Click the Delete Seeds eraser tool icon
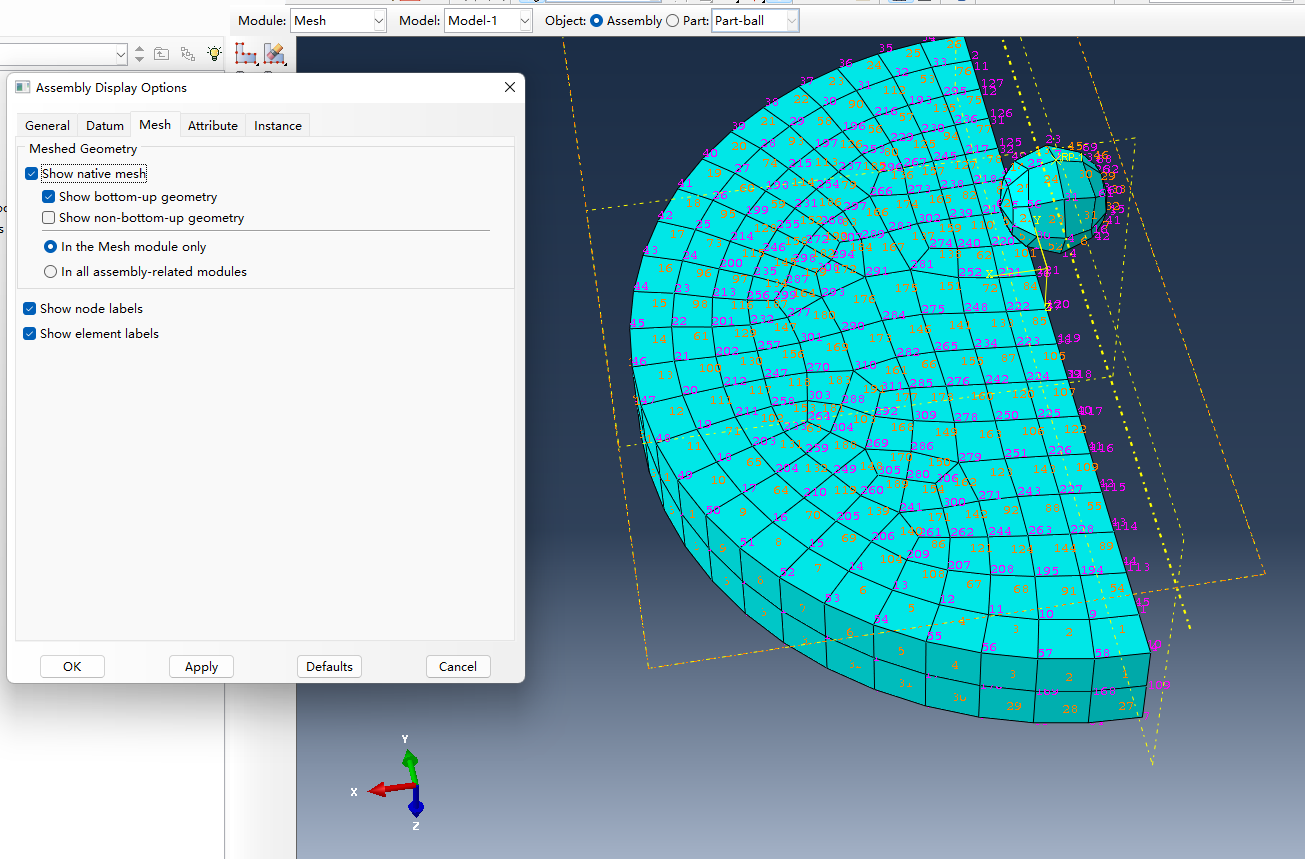Screen dimensions: 1305x859 point(274,54)
